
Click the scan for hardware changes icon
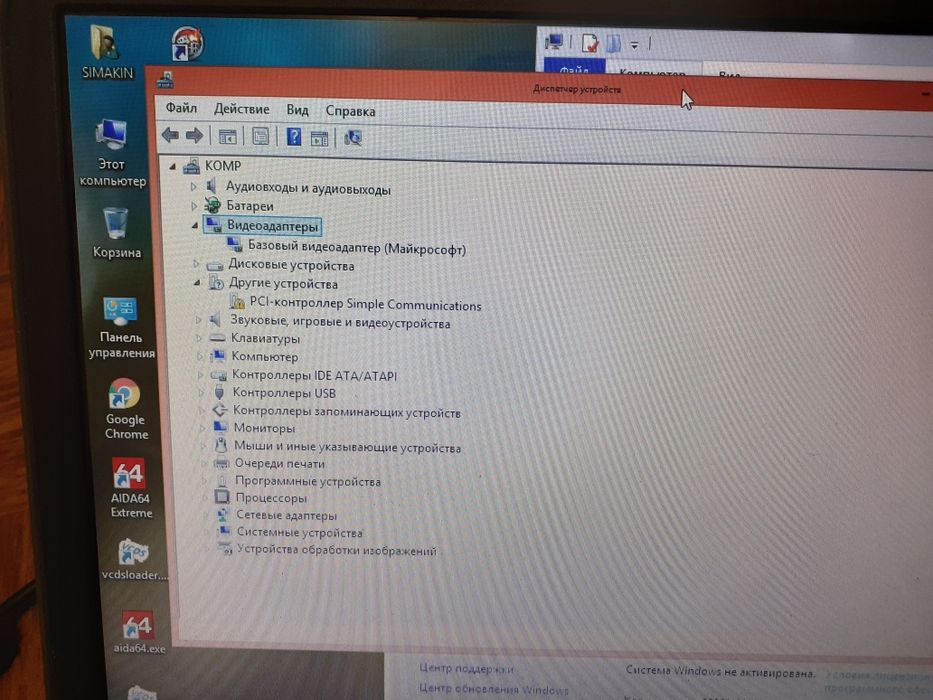point(353,138)
